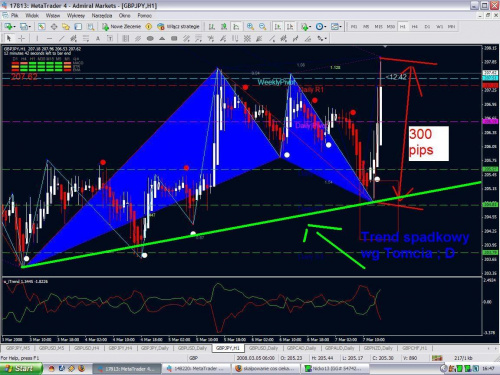Select the vertical line drawing tool
This screenshot has height=375, width=500.
tap(37, 39)
